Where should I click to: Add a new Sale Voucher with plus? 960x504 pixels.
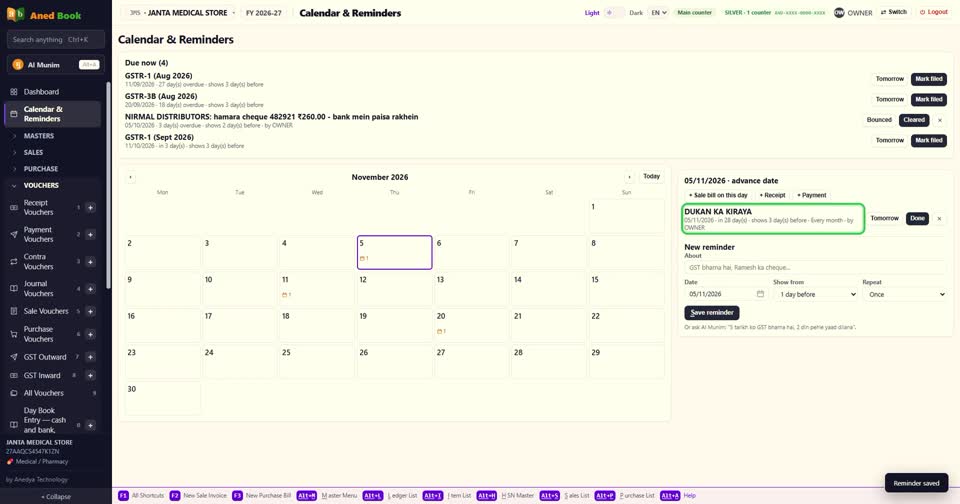[90, 311]
